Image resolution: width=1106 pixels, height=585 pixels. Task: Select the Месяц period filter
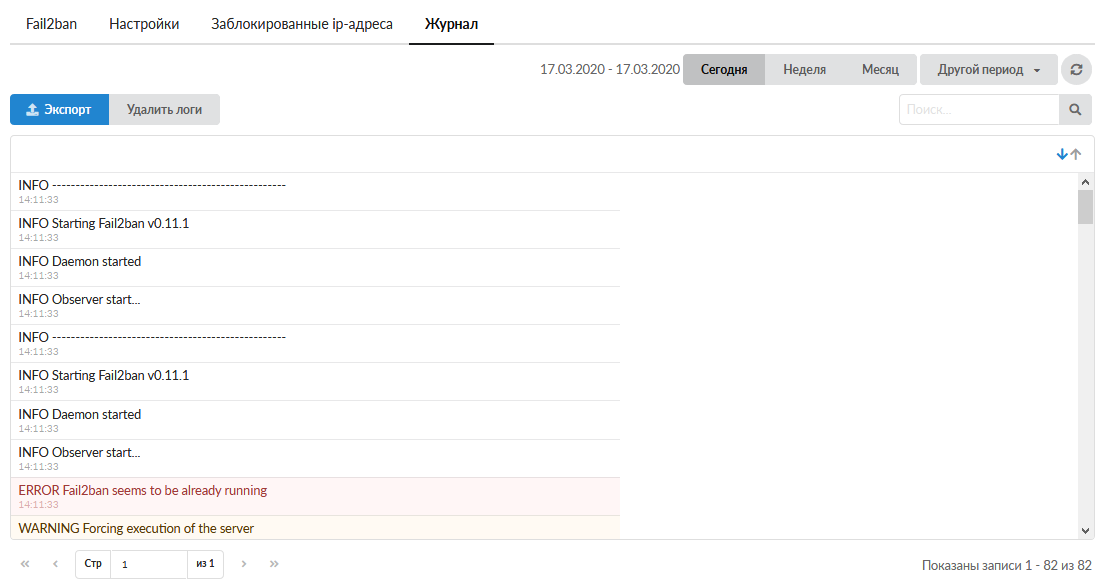pyautogui.click(x=880, y=70)
